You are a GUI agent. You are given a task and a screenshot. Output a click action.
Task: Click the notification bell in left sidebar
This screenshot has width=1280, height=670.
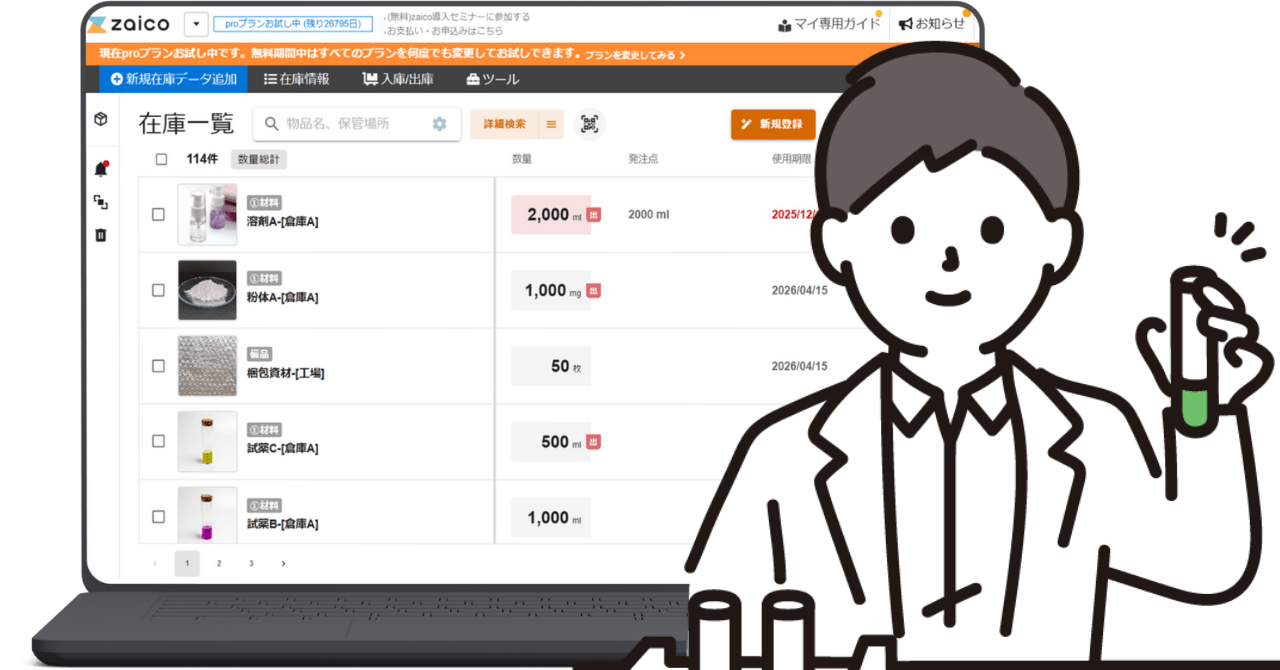click(x=100, y=169)
